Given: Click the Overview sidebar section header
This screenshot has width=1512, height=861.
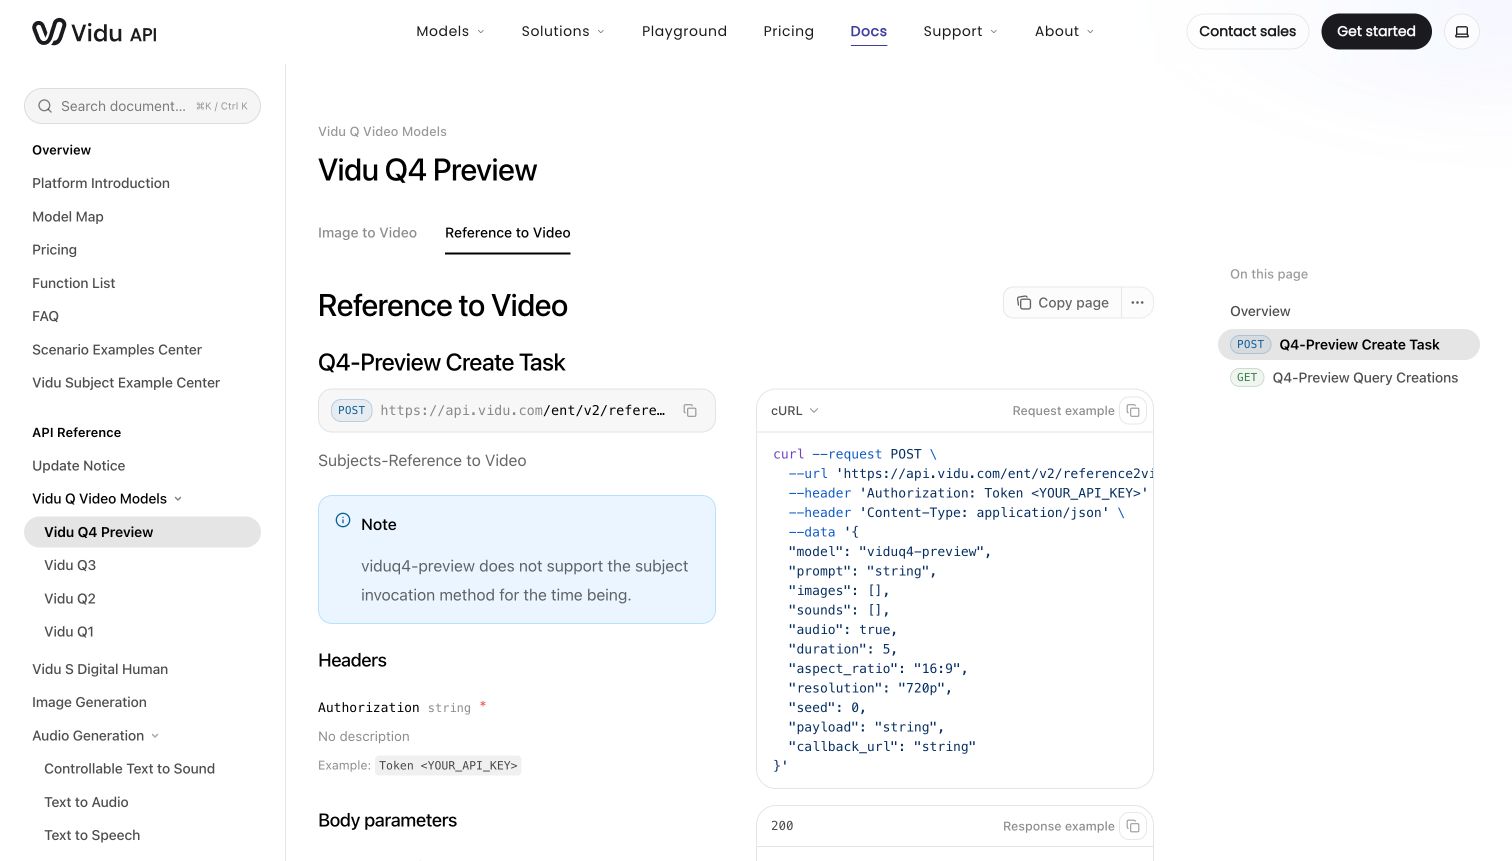Looking at the screenshot, I should coord(61,150).
